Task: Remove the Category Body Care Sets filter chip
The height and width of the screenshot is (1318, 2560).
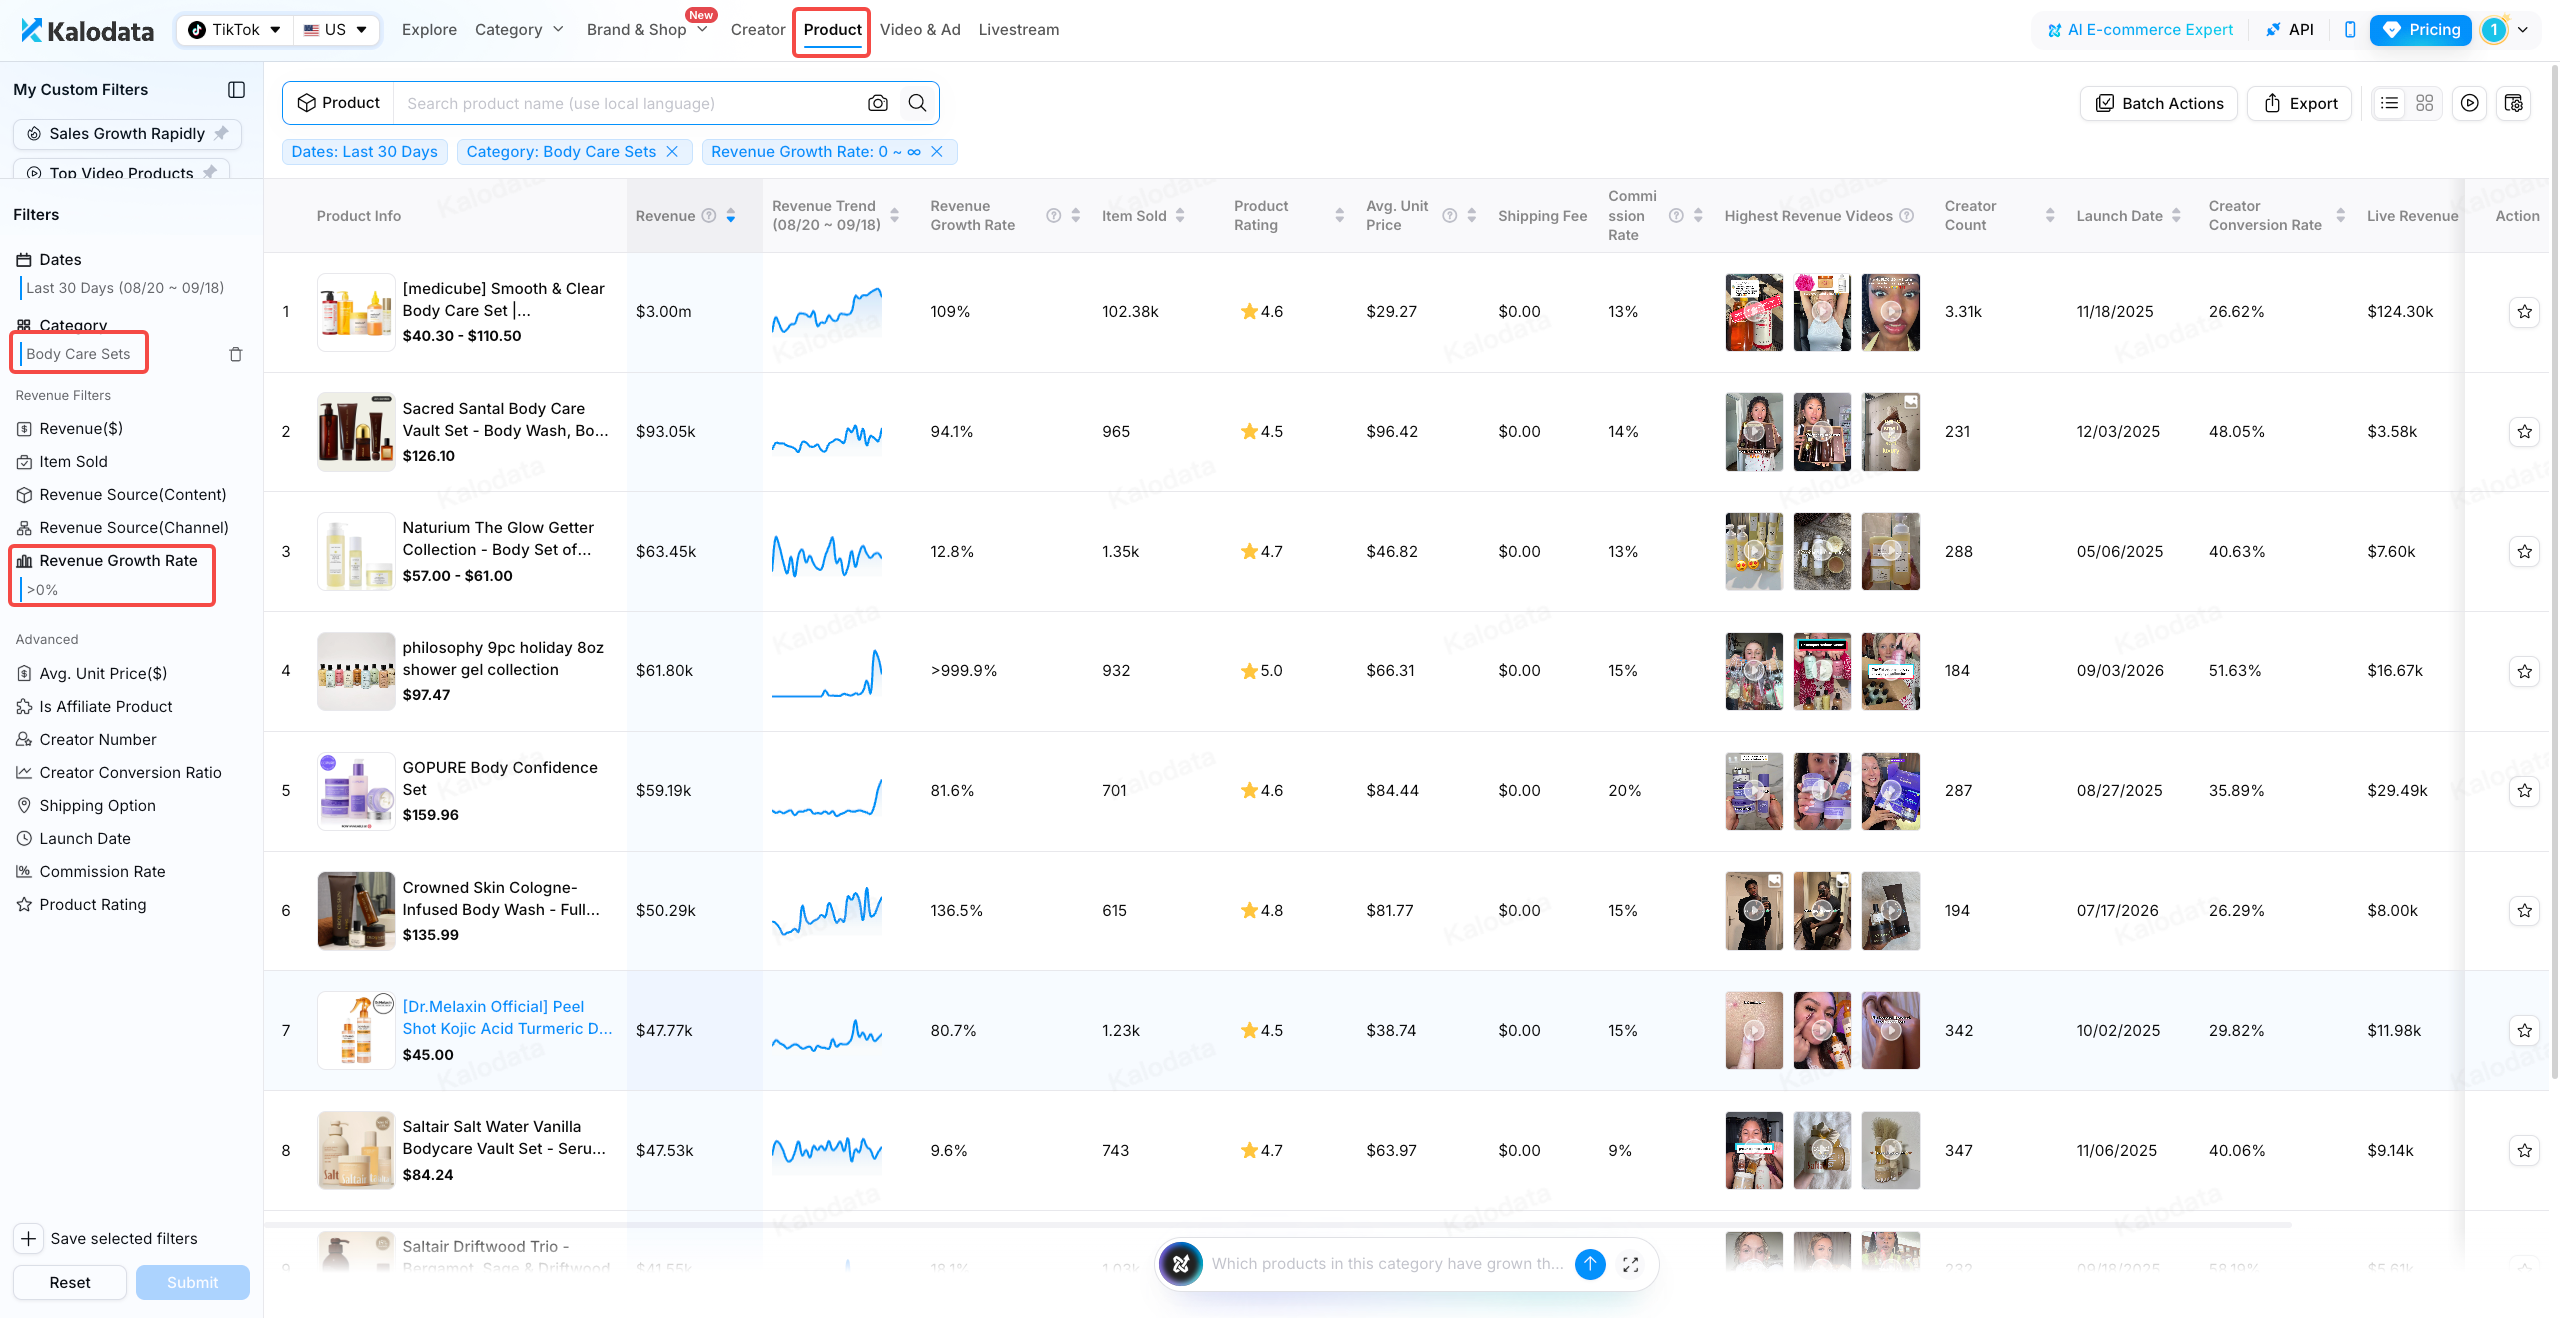Action: click(672, 152)
